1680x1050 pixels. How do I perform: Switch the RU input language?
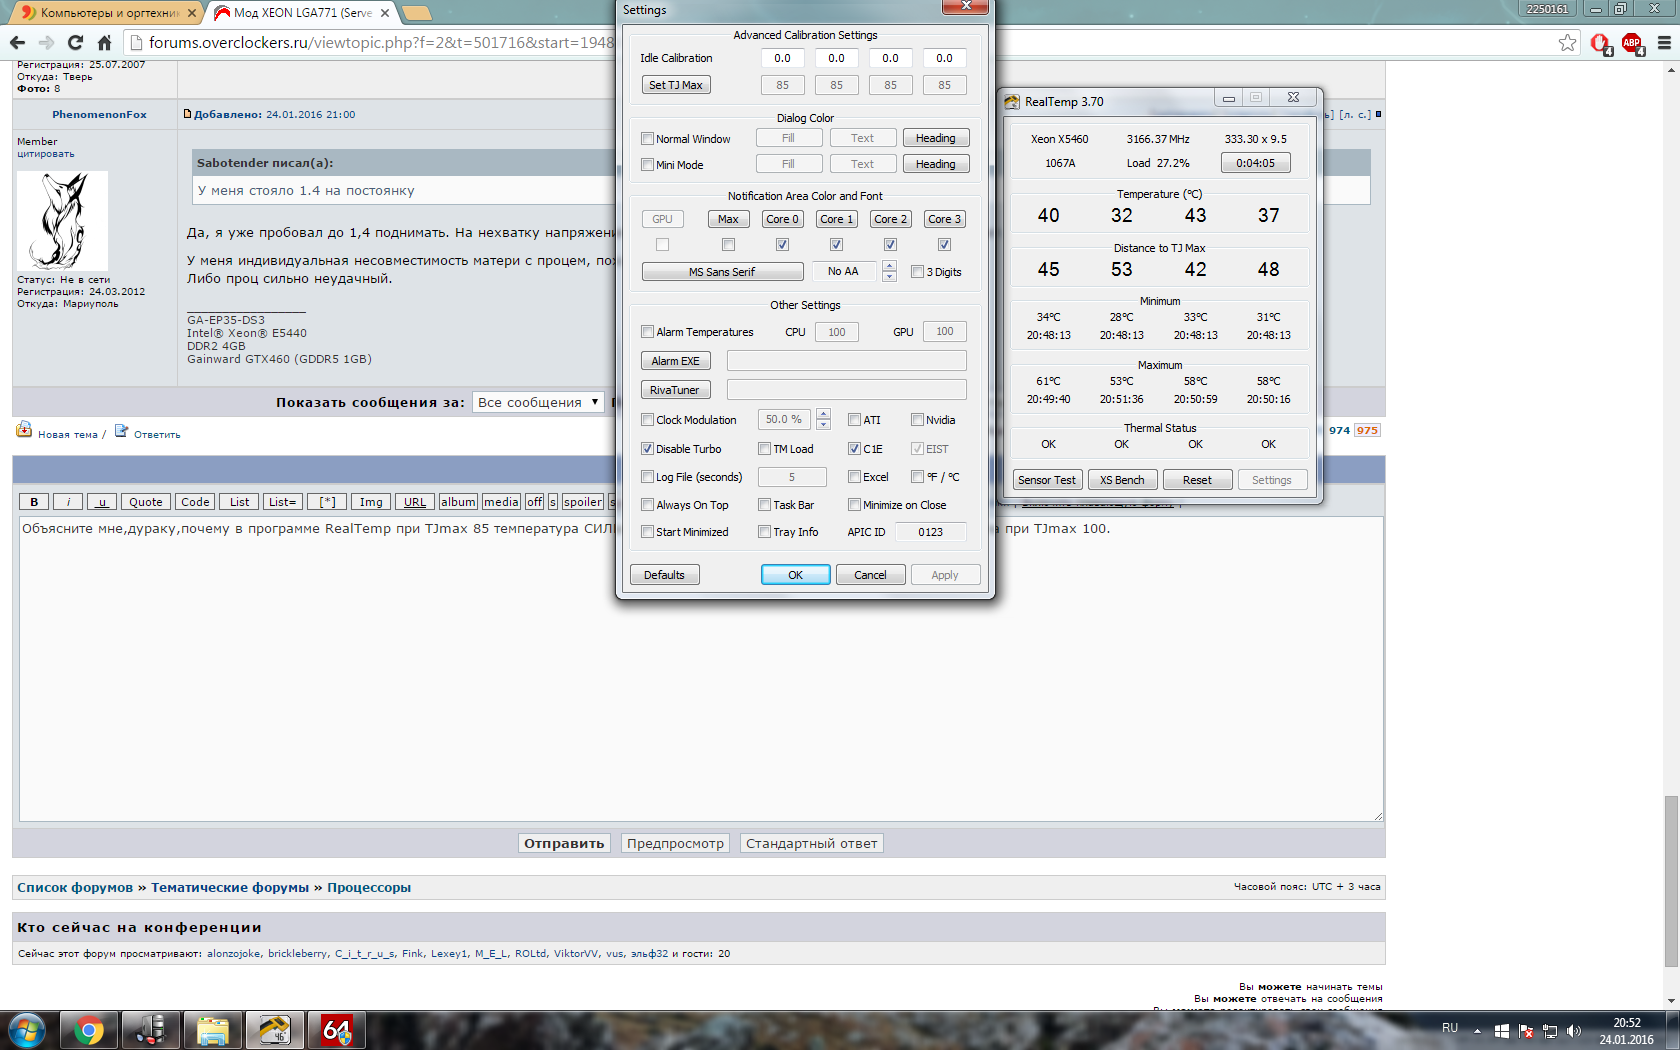click(1450, 1028)
